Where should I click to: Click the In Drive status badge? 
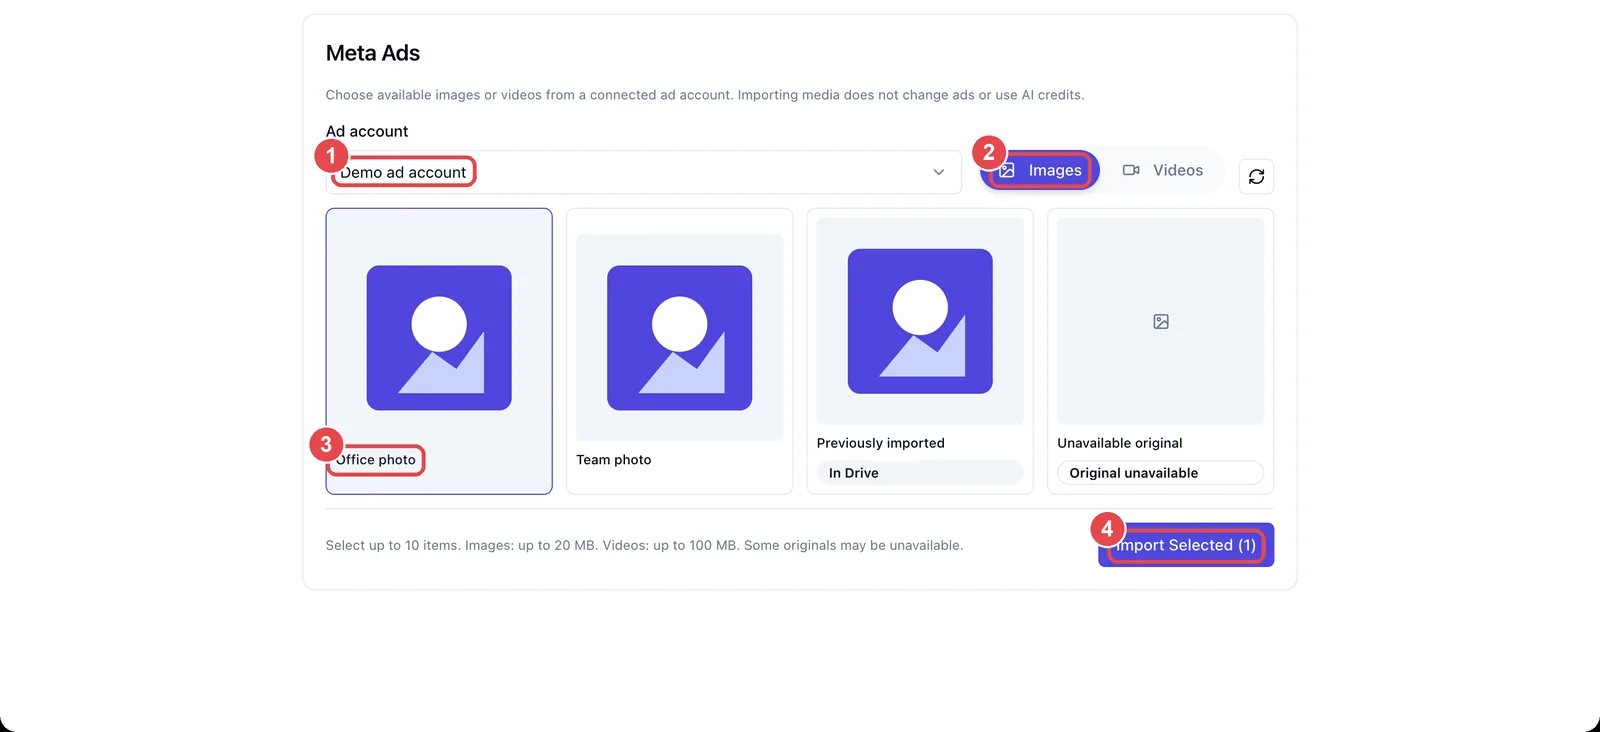920,473
